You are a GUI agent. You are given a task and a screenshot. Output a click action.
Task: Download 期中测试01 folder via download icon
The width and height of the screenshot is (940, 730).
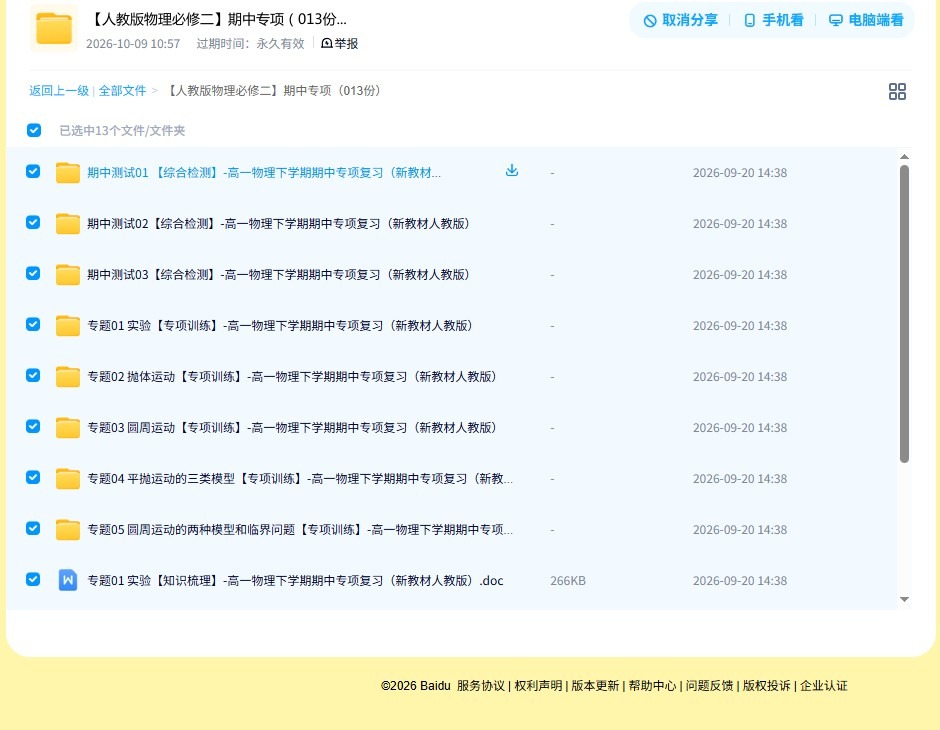coord(511,171)
